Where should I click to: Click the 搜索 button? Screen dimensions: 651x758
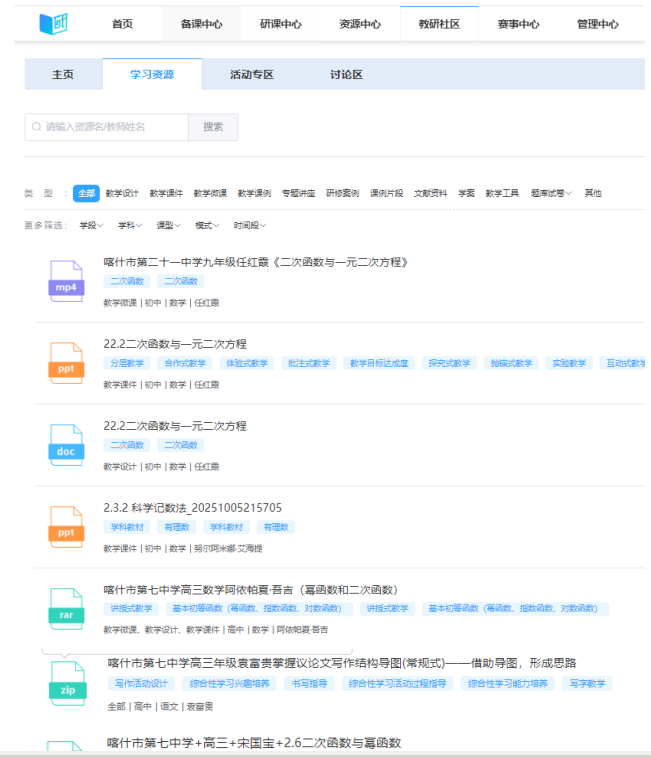213,127
